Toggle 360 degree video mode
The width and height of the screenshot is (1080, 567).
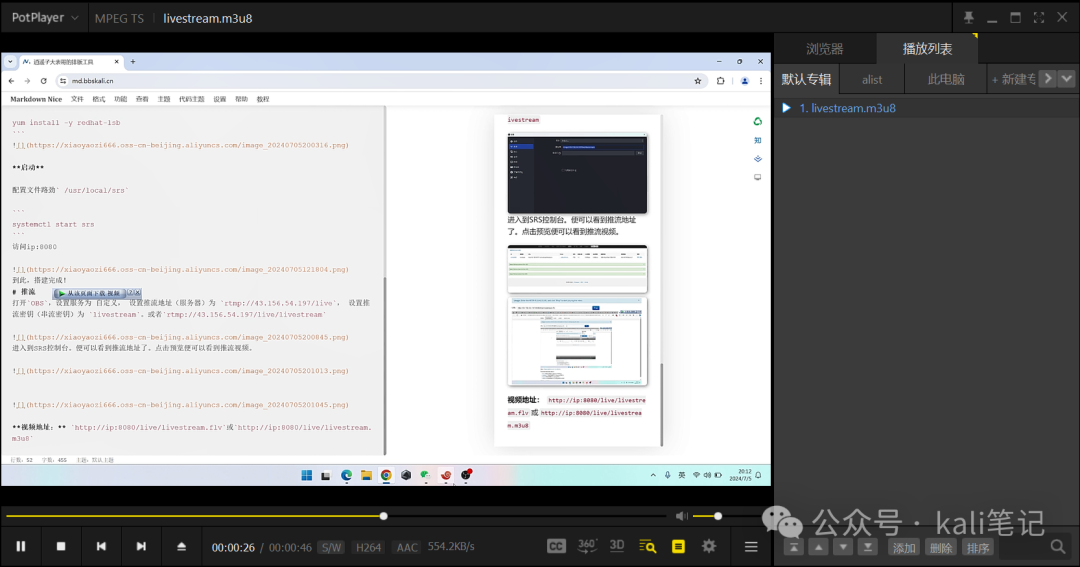tap(587, 546)
